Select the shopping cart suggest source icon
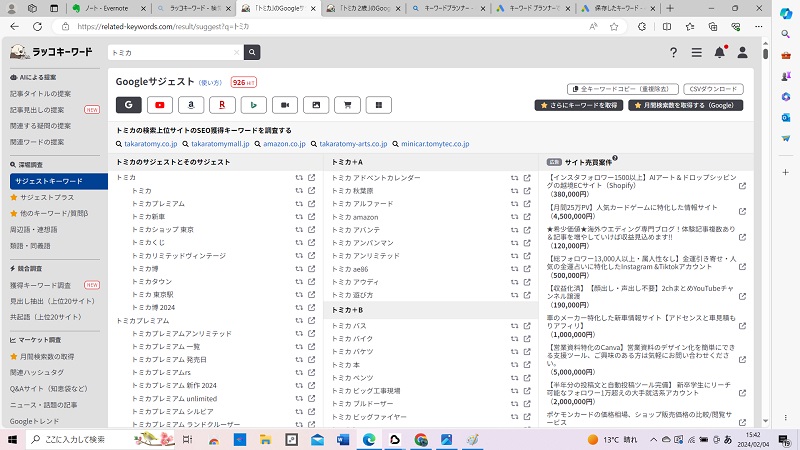The image size is (800, 450). 347,105
